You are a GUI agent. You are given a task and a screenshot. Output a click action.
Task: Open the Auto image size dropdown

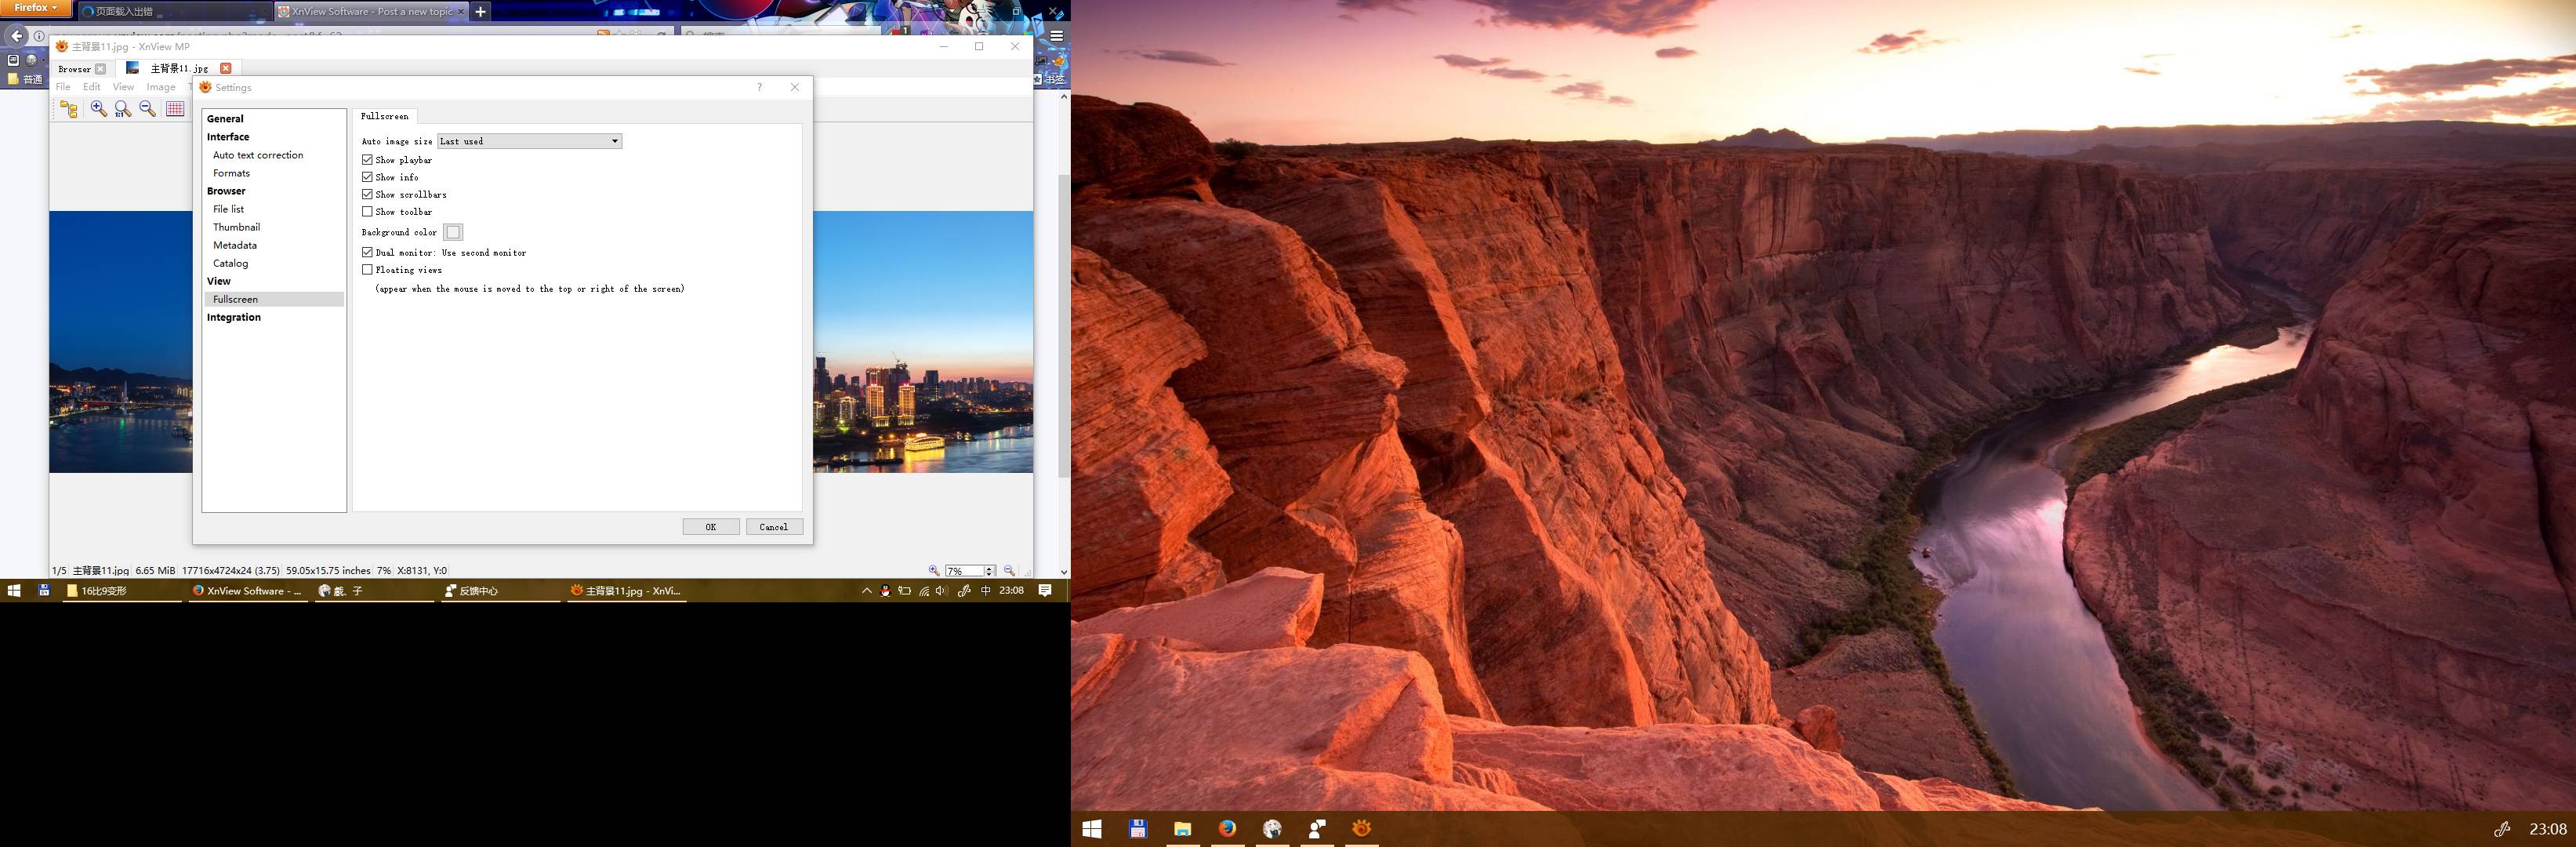(x=529, y=141)
